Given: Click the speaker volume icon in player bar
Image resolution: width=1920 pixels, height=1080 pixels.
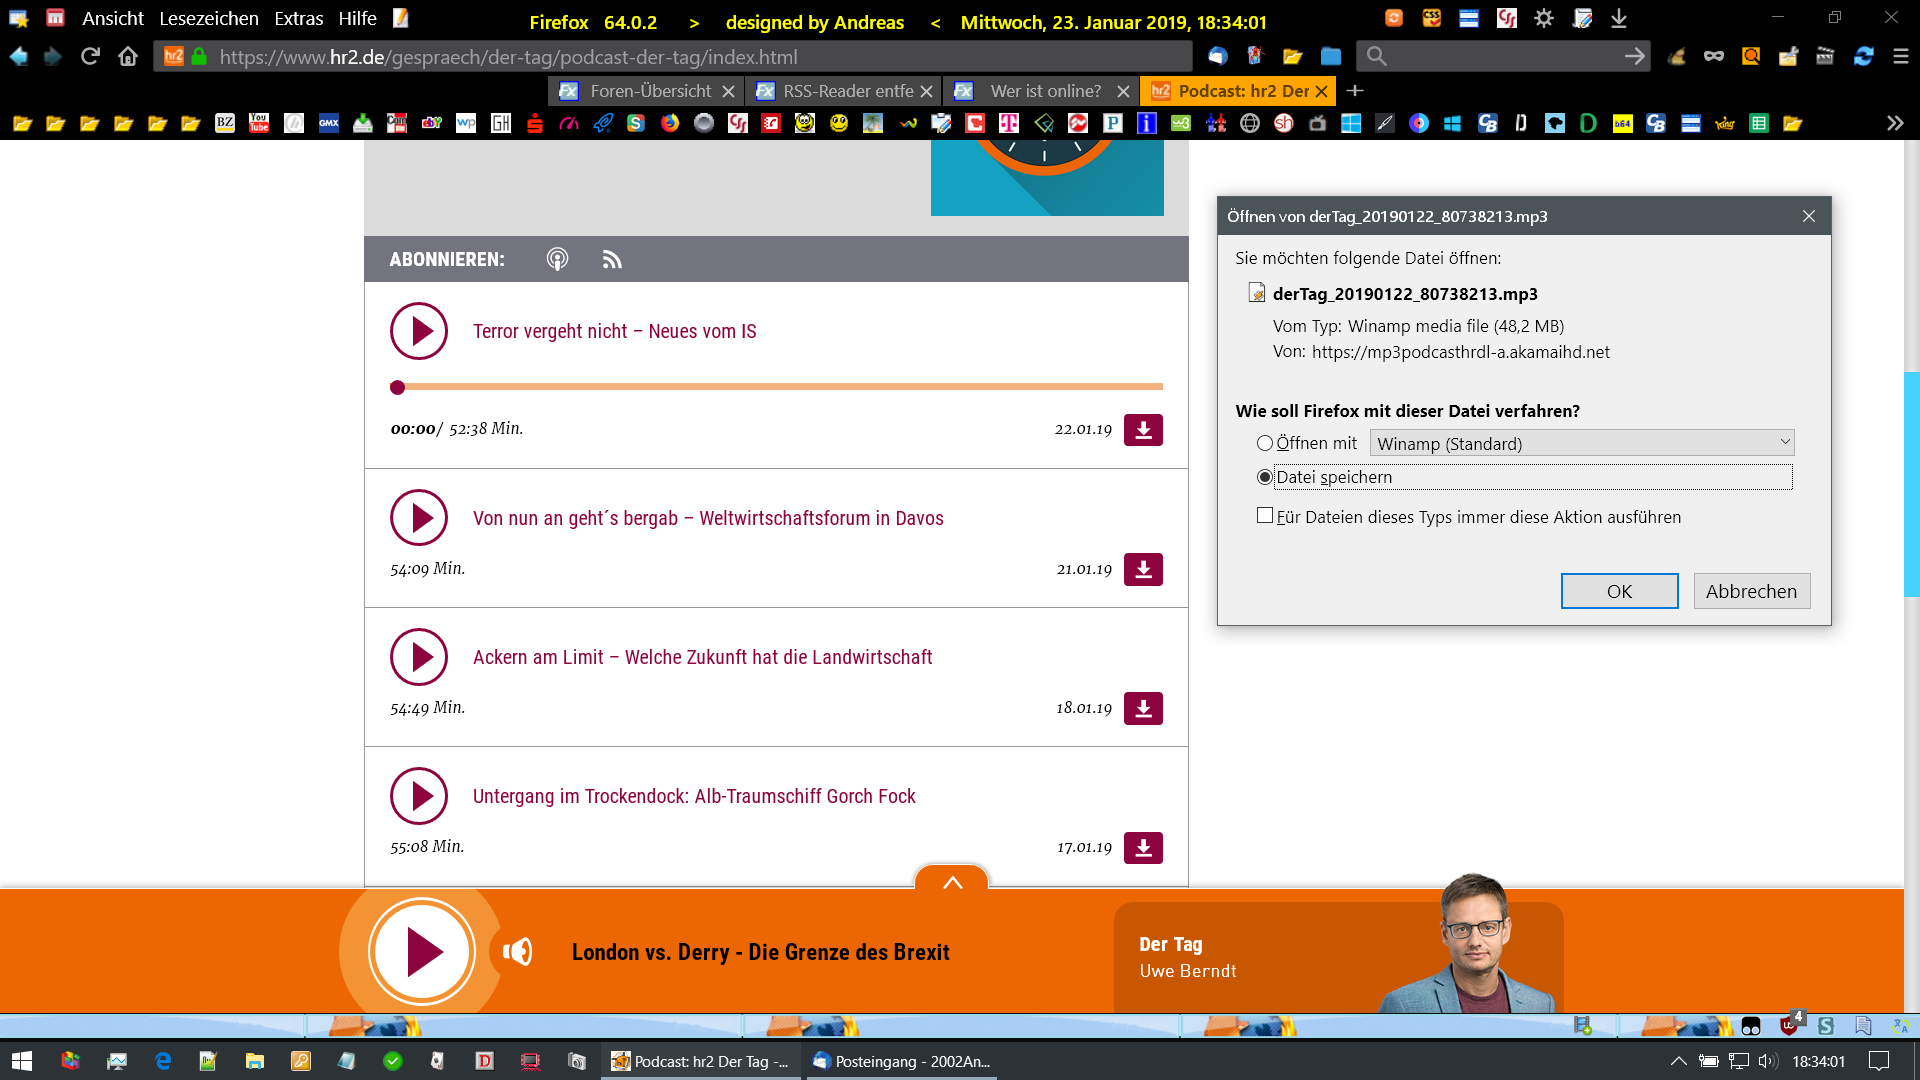Looking at the screenshot, I should coord(517,952).
